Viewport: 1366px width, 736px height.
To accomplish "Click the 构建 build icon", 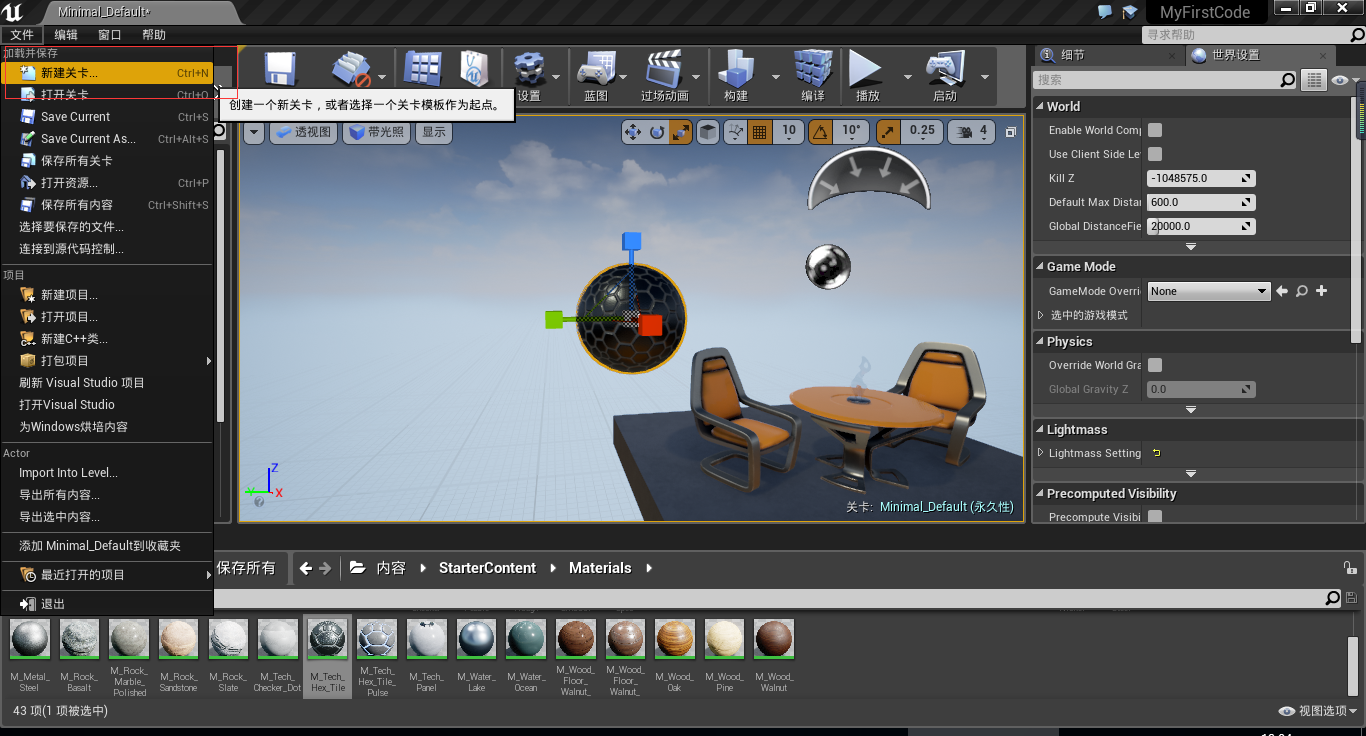I will [737, 70].
